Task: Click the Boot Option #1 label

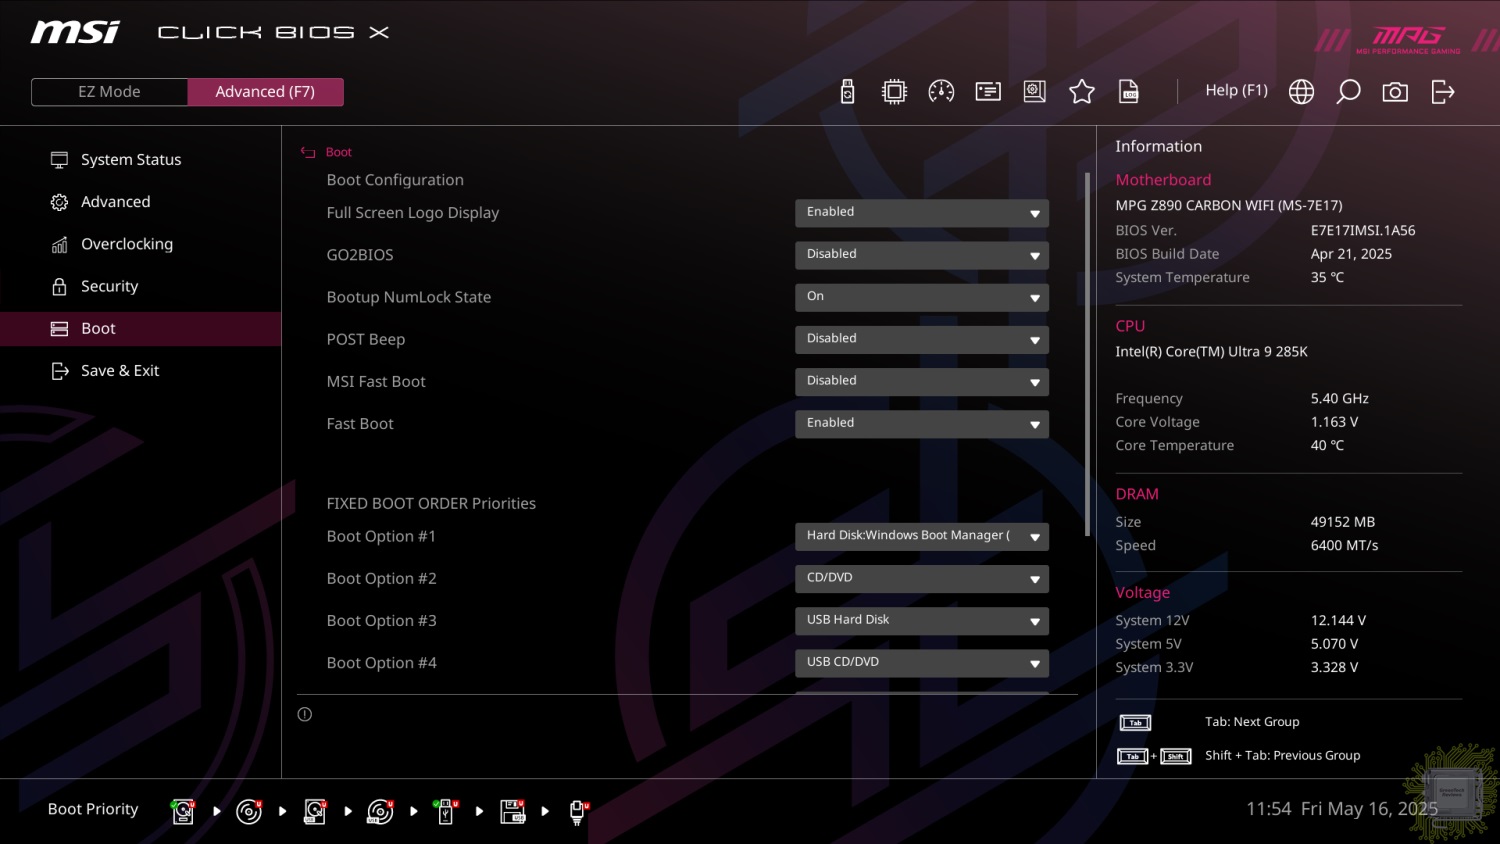Action: pyautogui.click(x=381, y=536)
